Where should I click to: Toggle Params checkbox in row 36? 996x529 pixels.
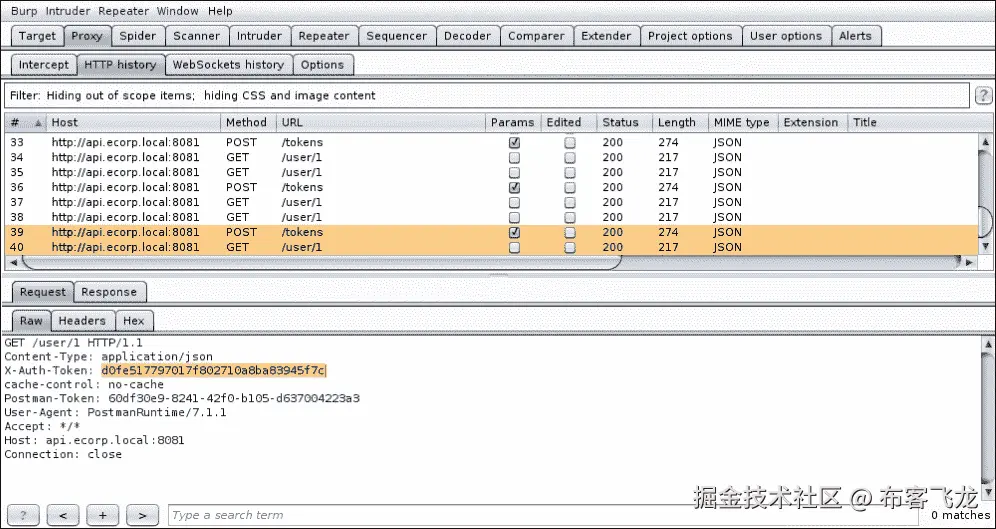click(x=515, y=187)
